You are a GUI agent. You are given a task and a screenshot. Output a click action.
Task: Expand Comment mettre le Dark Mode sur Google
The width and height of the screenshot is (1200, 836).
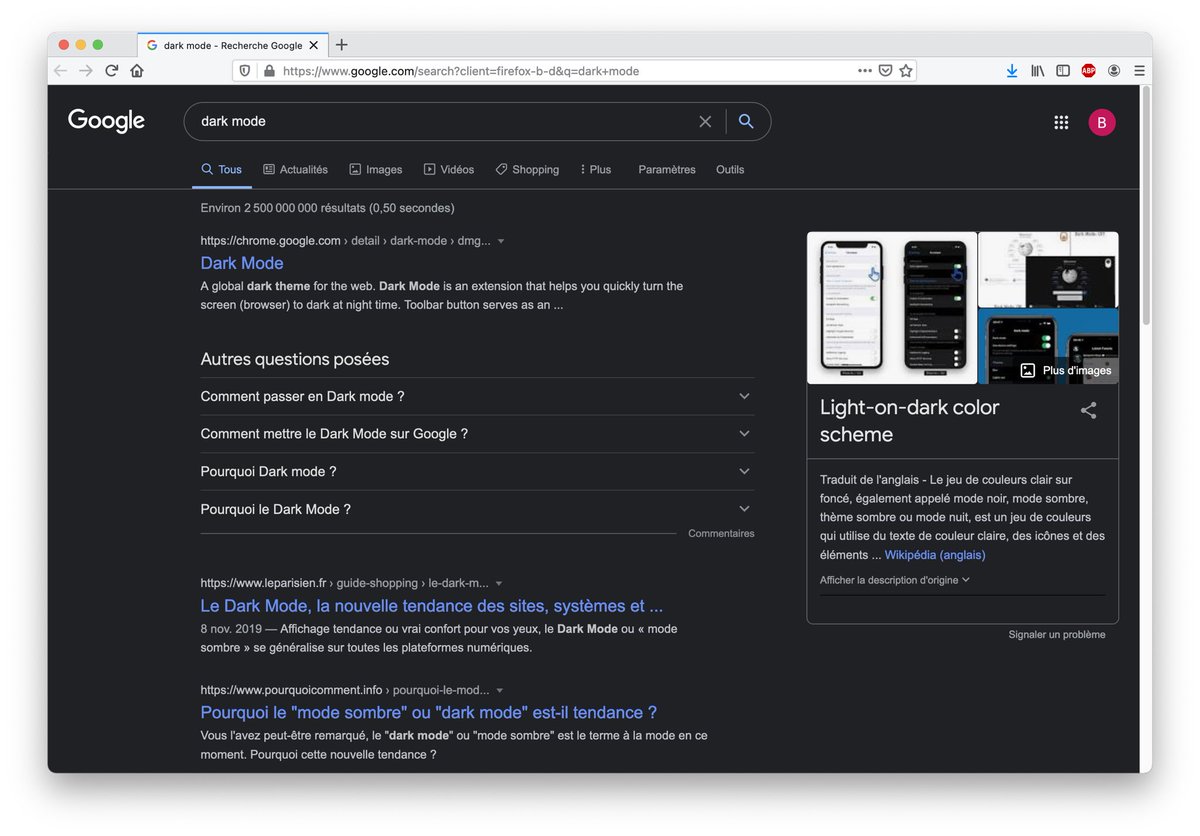point(477,434)
